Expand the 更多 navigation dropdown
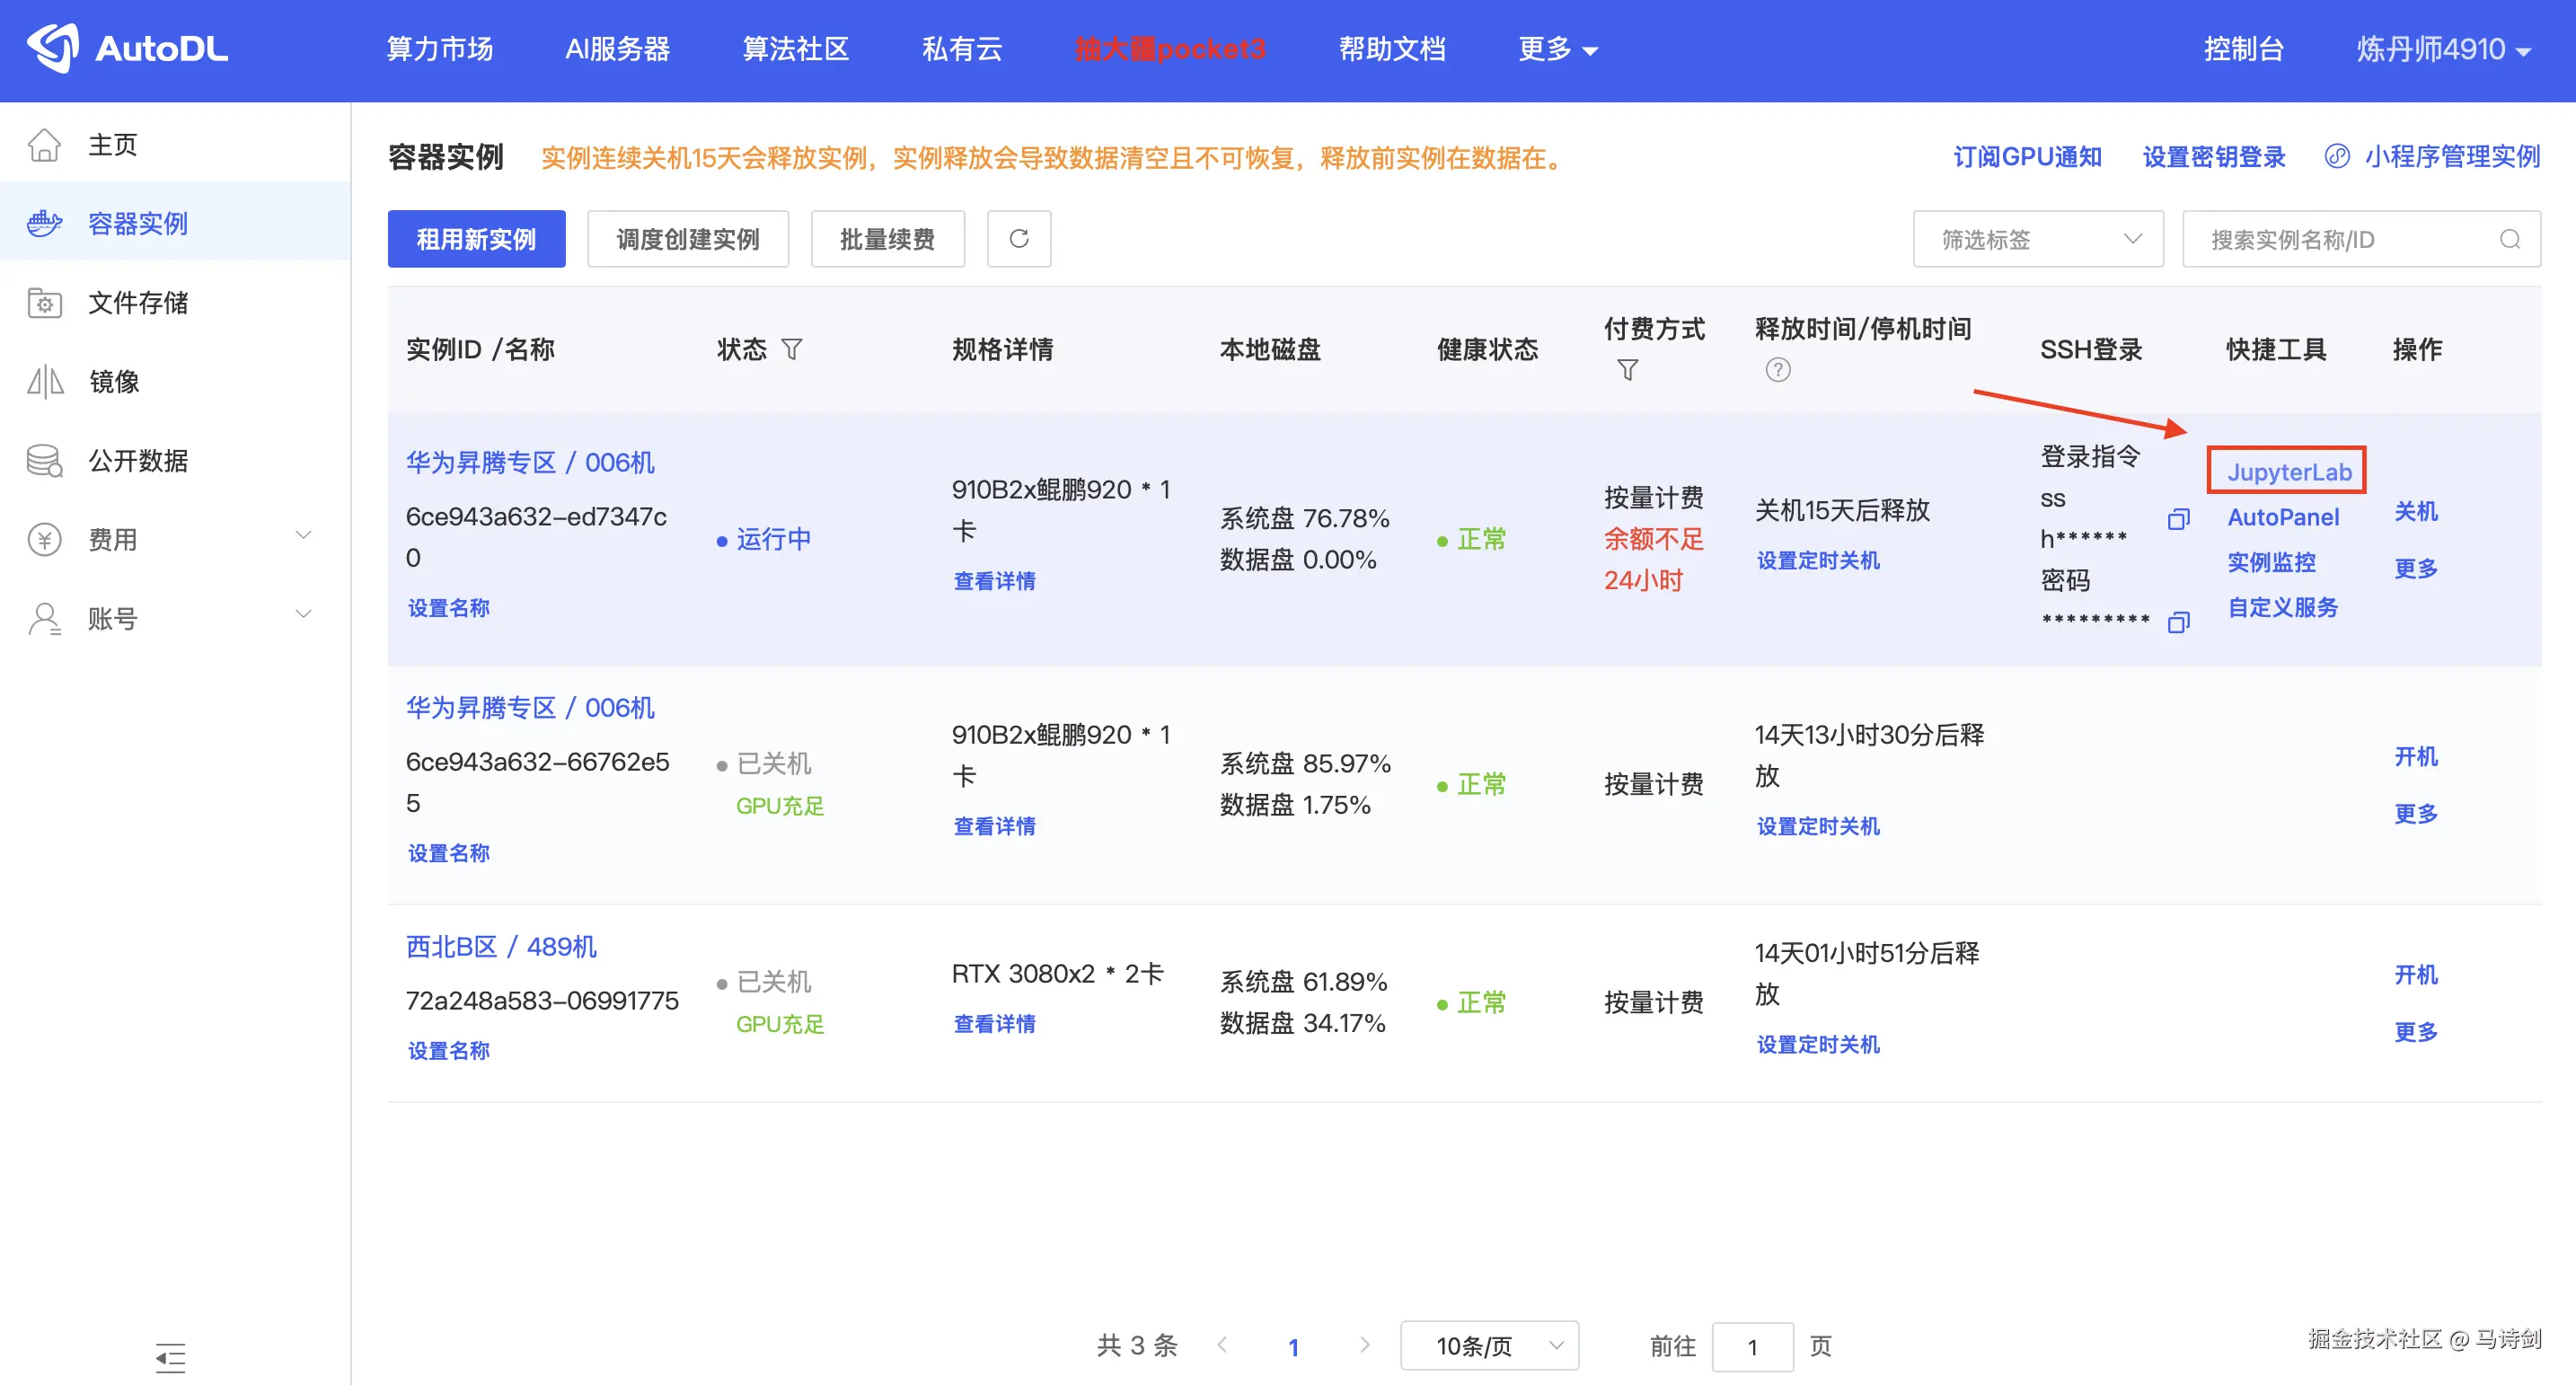2576x1385 pixels. (1556, 49)
